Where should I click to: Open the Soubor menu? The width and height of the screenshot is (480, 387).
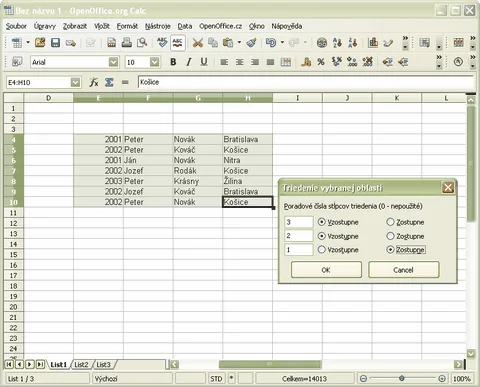point(16,26)
